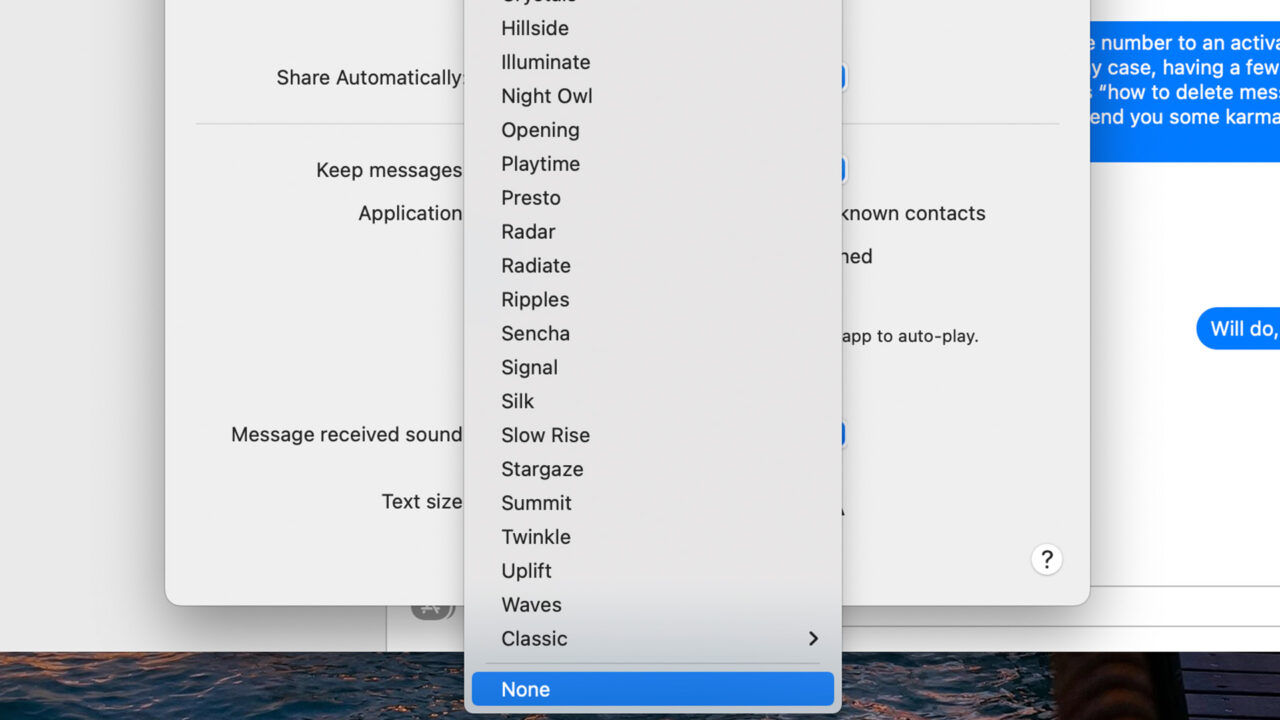Screen dimensions: 1280x720
Task: Select the "Summit" sound
Action: (x=536, y=503)
